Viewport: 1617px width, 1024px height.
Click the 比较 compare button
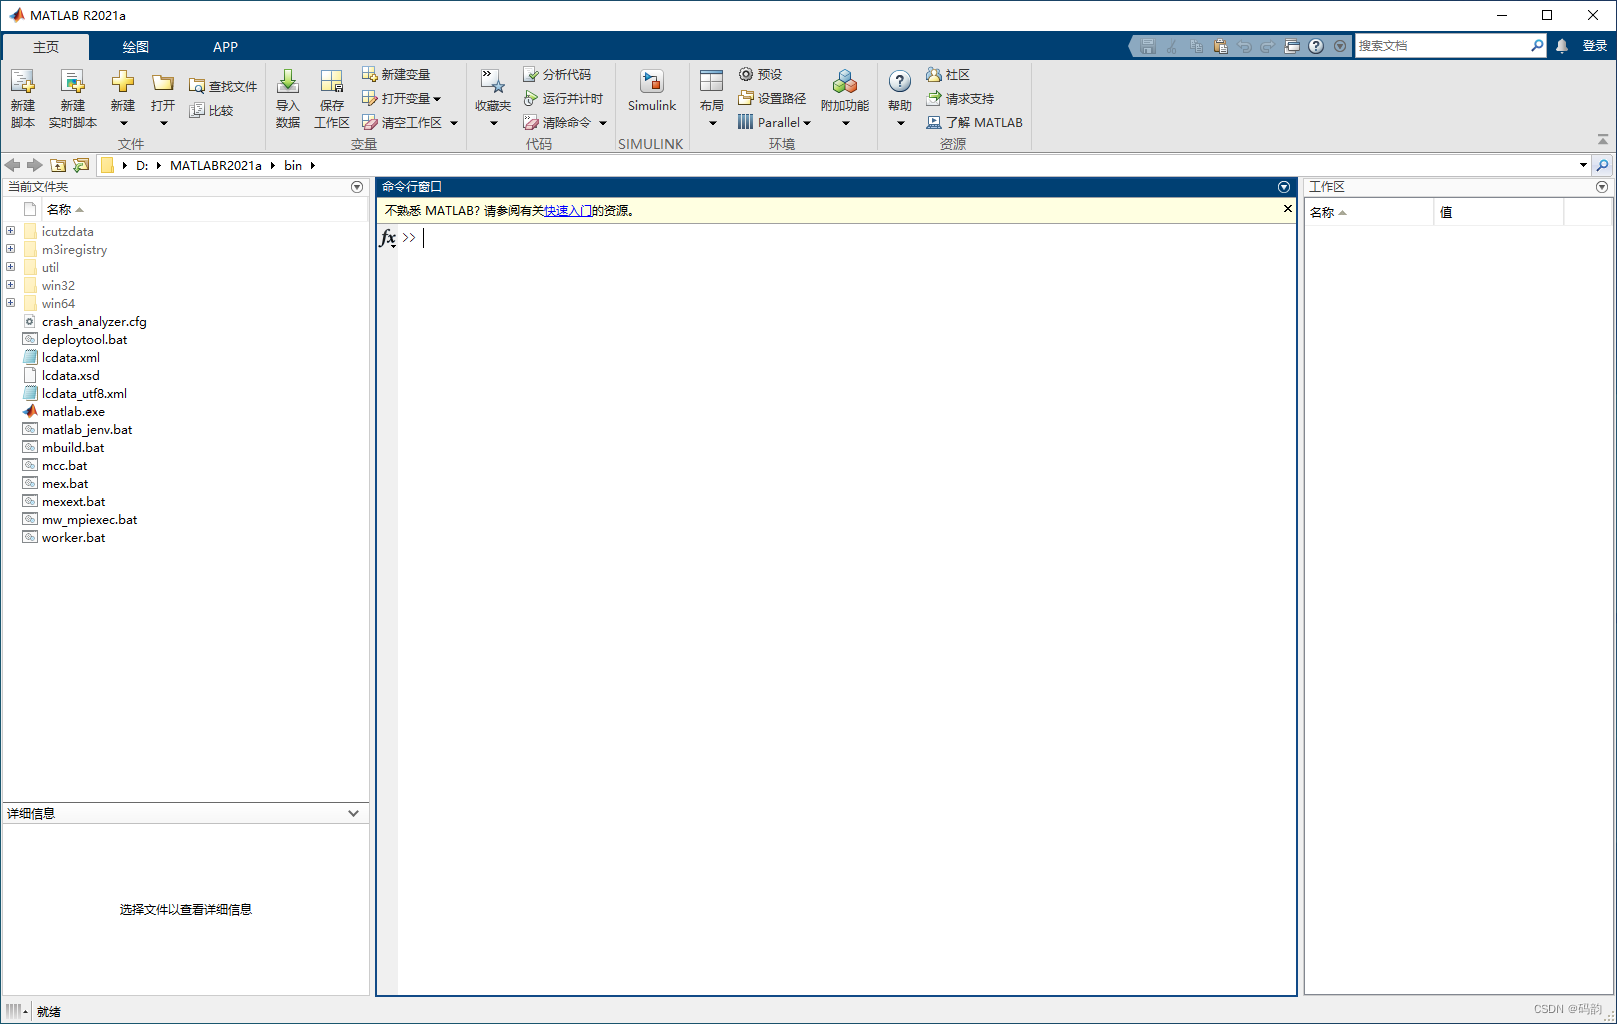tap(212, 110)
